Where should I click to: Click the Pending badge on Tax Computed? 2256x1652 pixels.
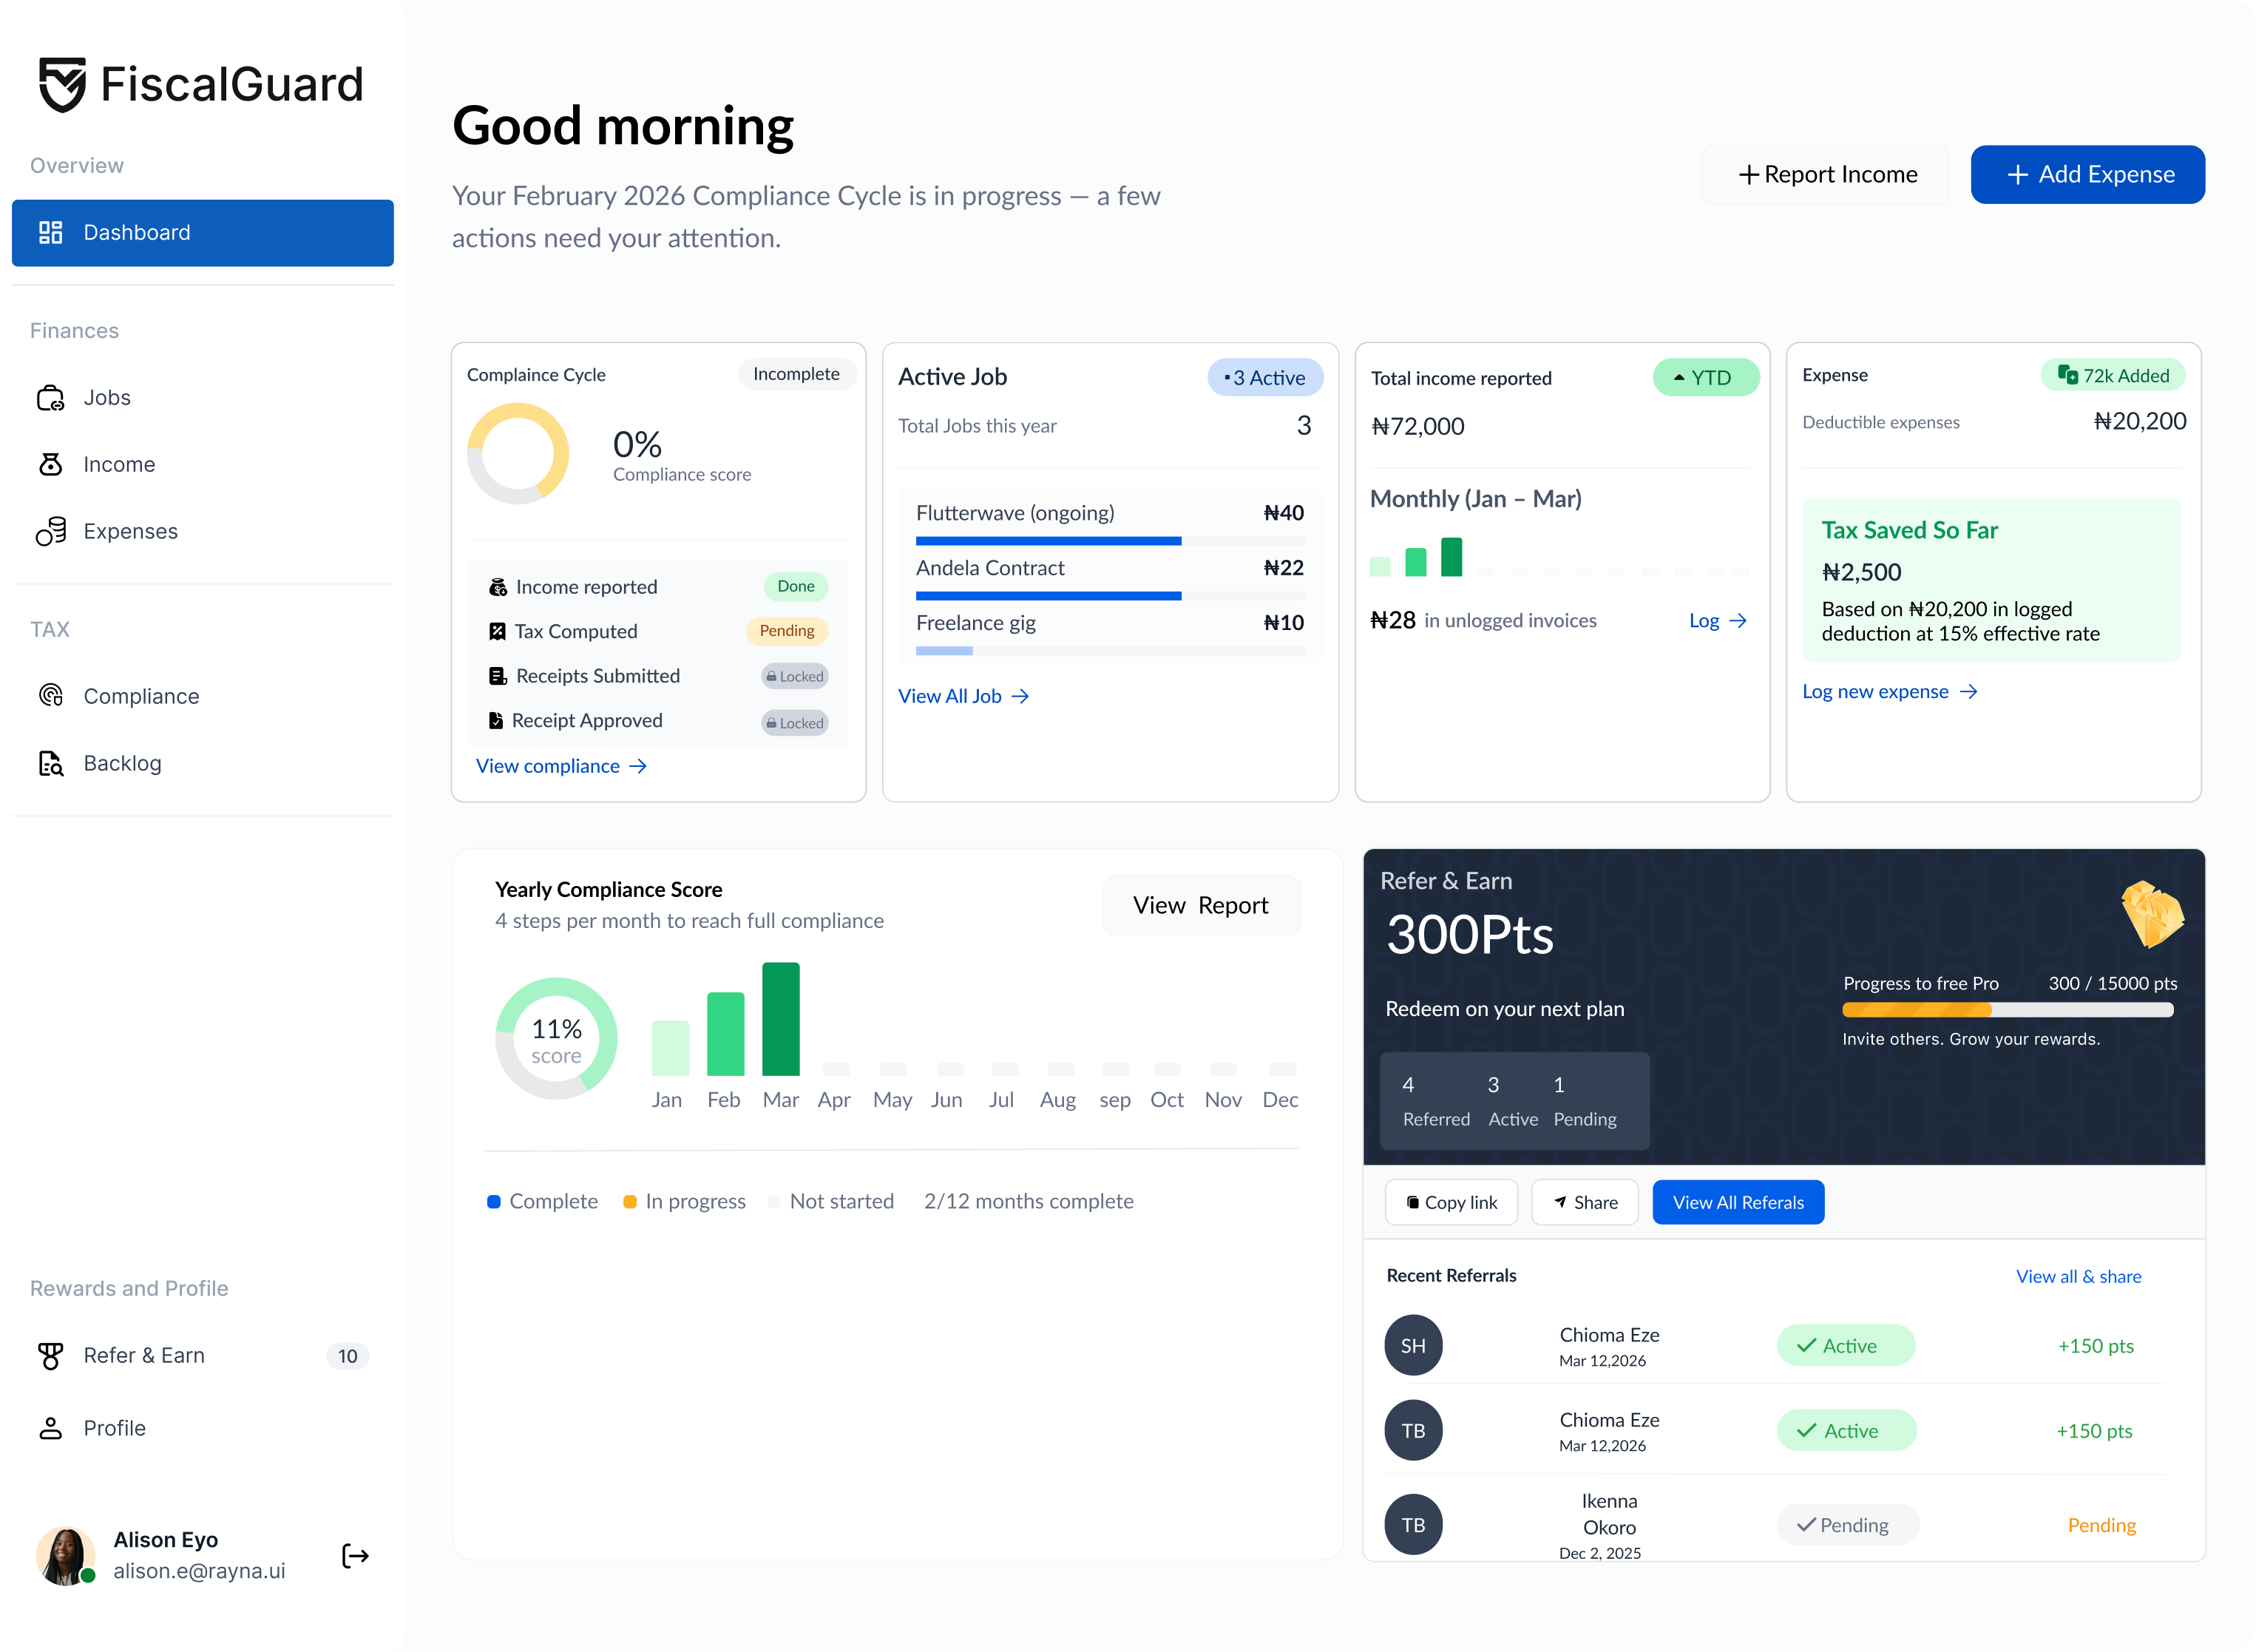(x=787, y=631)
